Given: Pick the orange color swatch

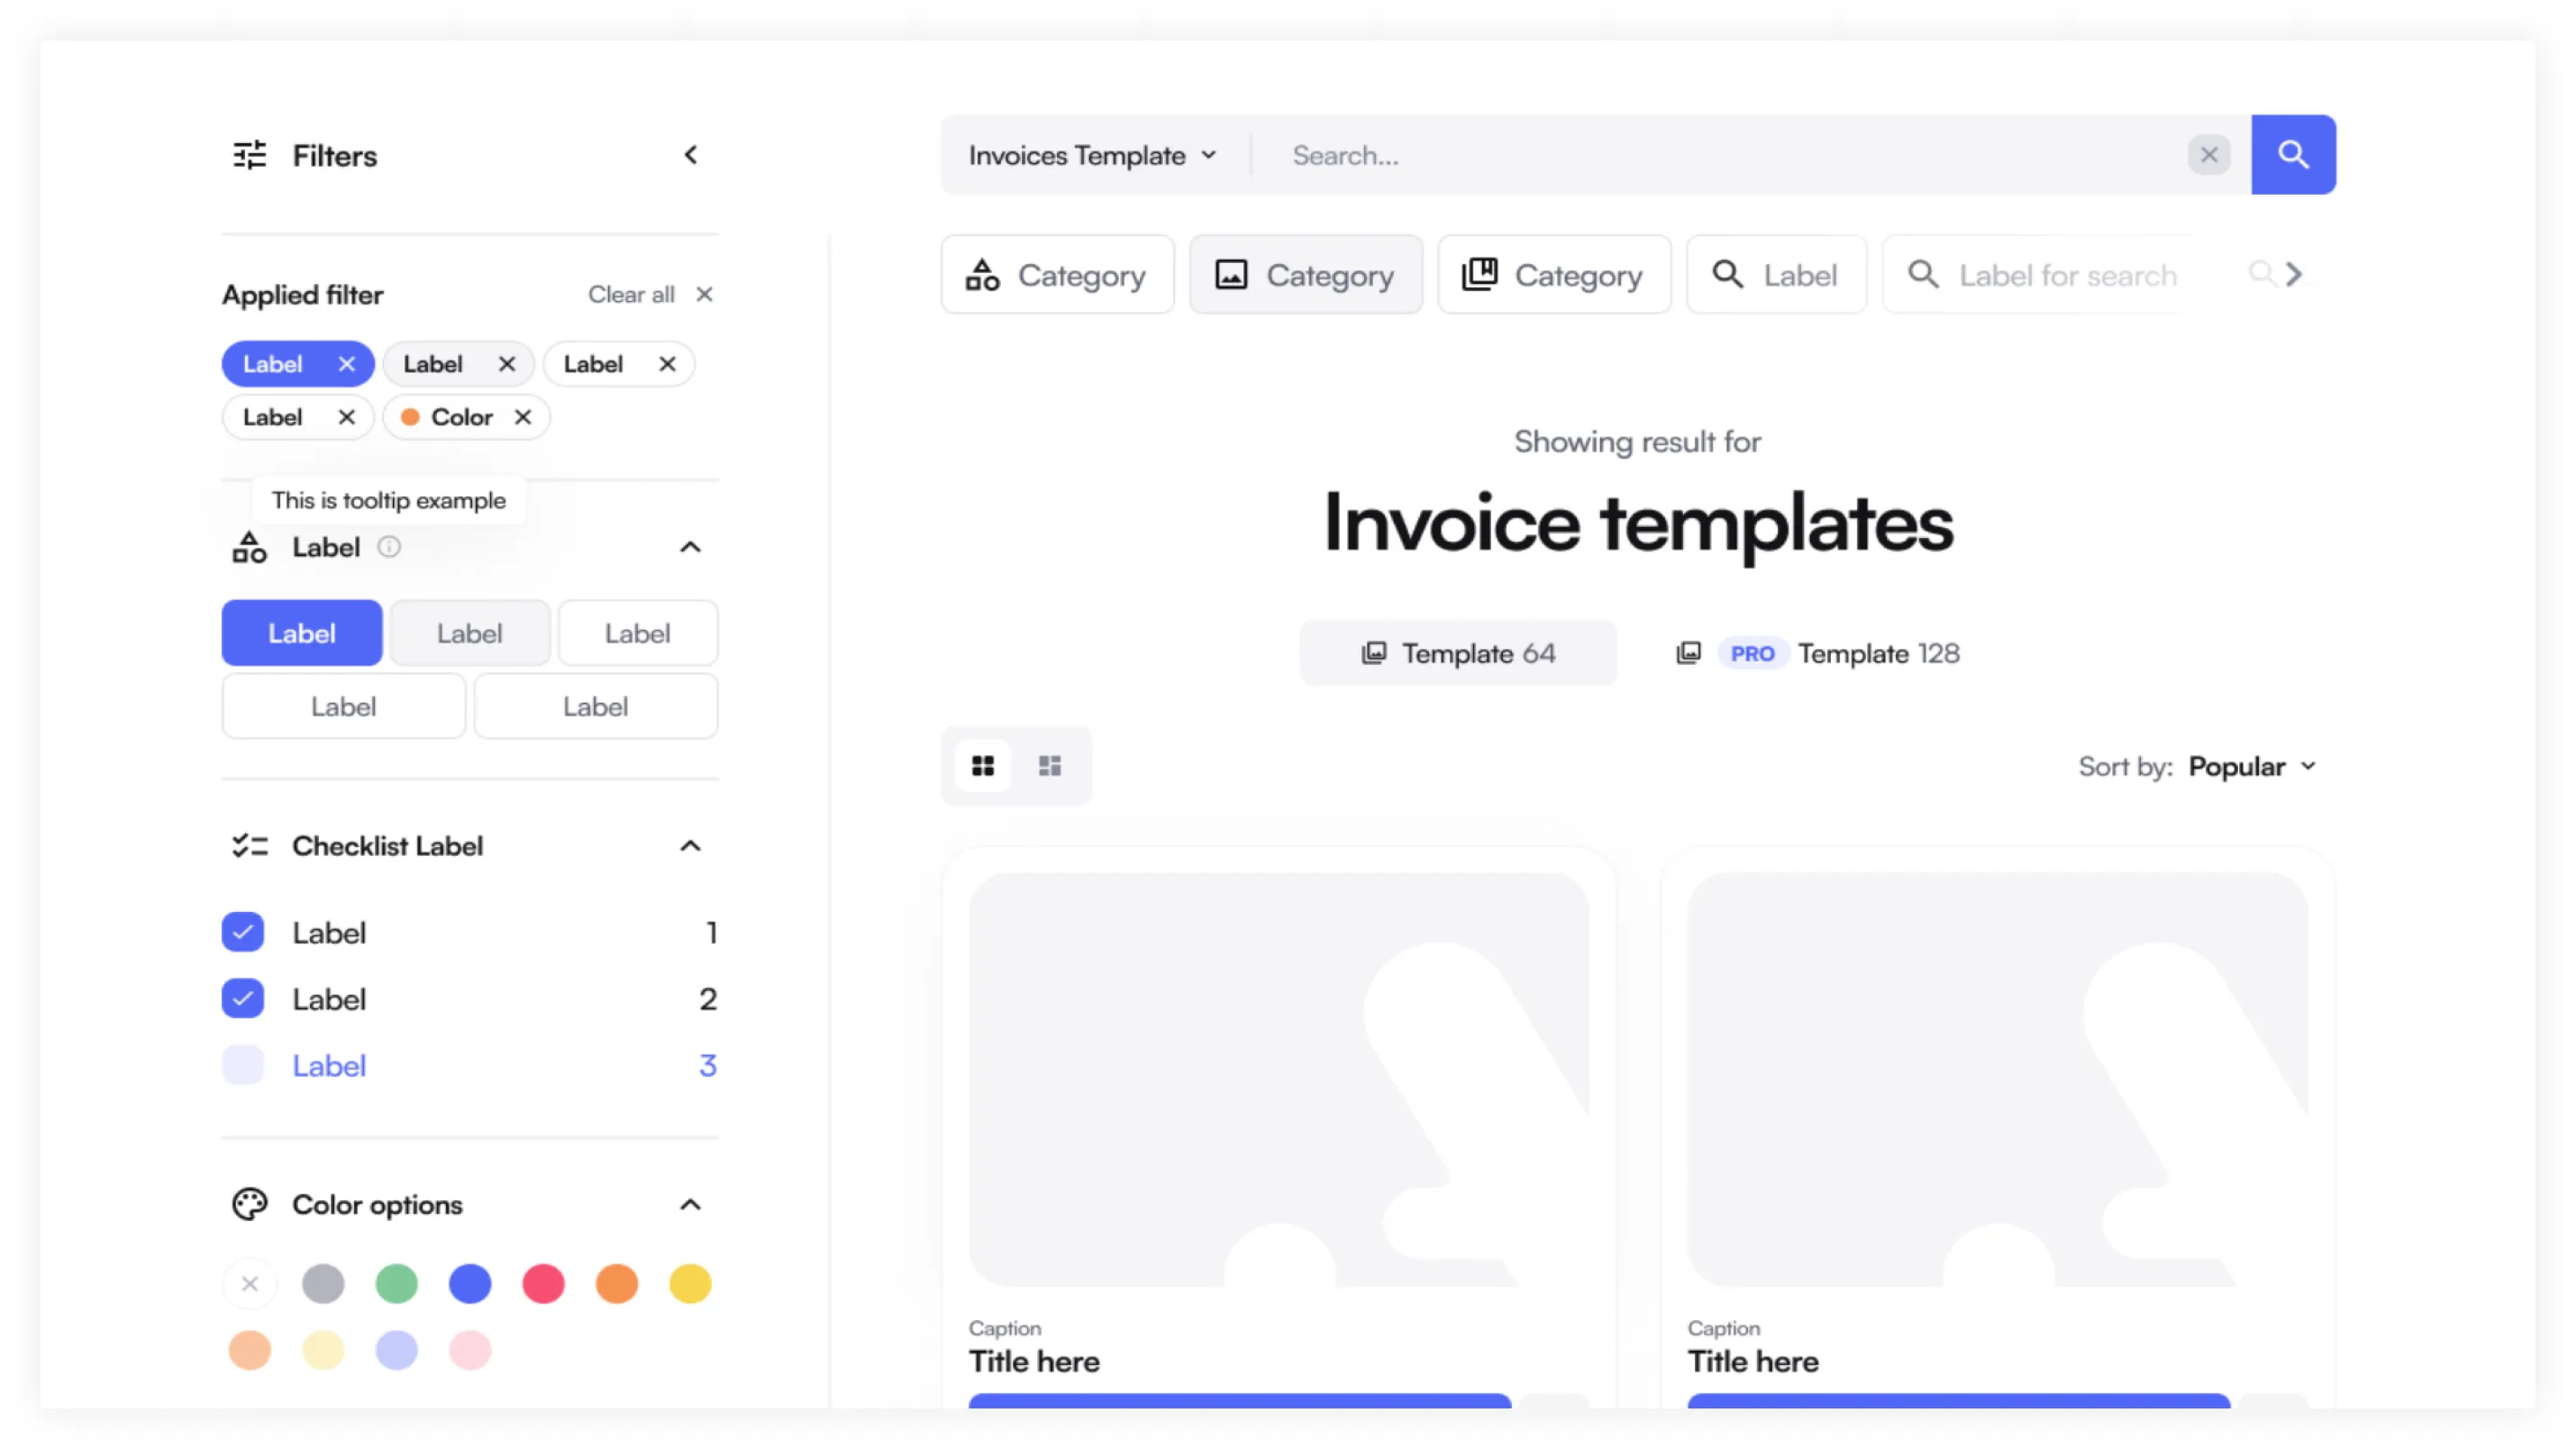Looking at the screenshot, I should (x=617, y=1283).
